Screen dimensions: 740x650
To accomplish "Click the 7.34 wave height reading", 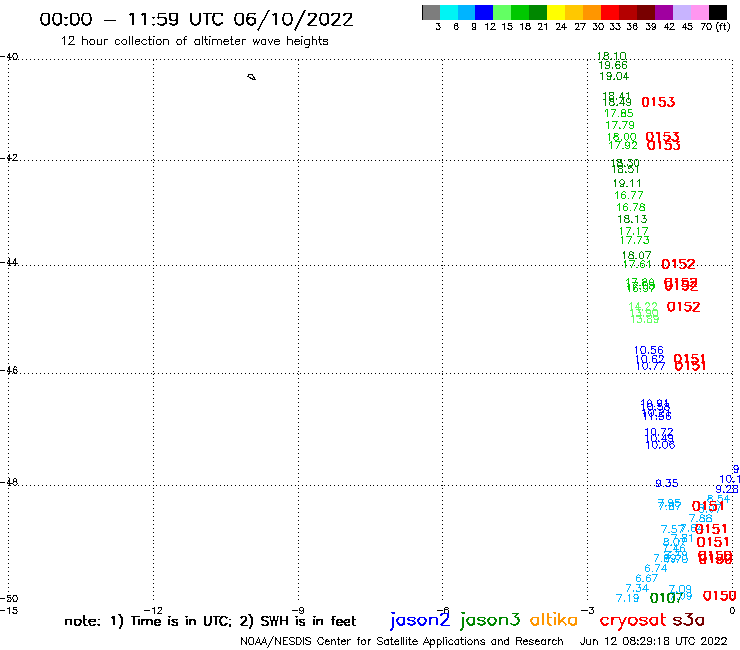I will 637,589.
